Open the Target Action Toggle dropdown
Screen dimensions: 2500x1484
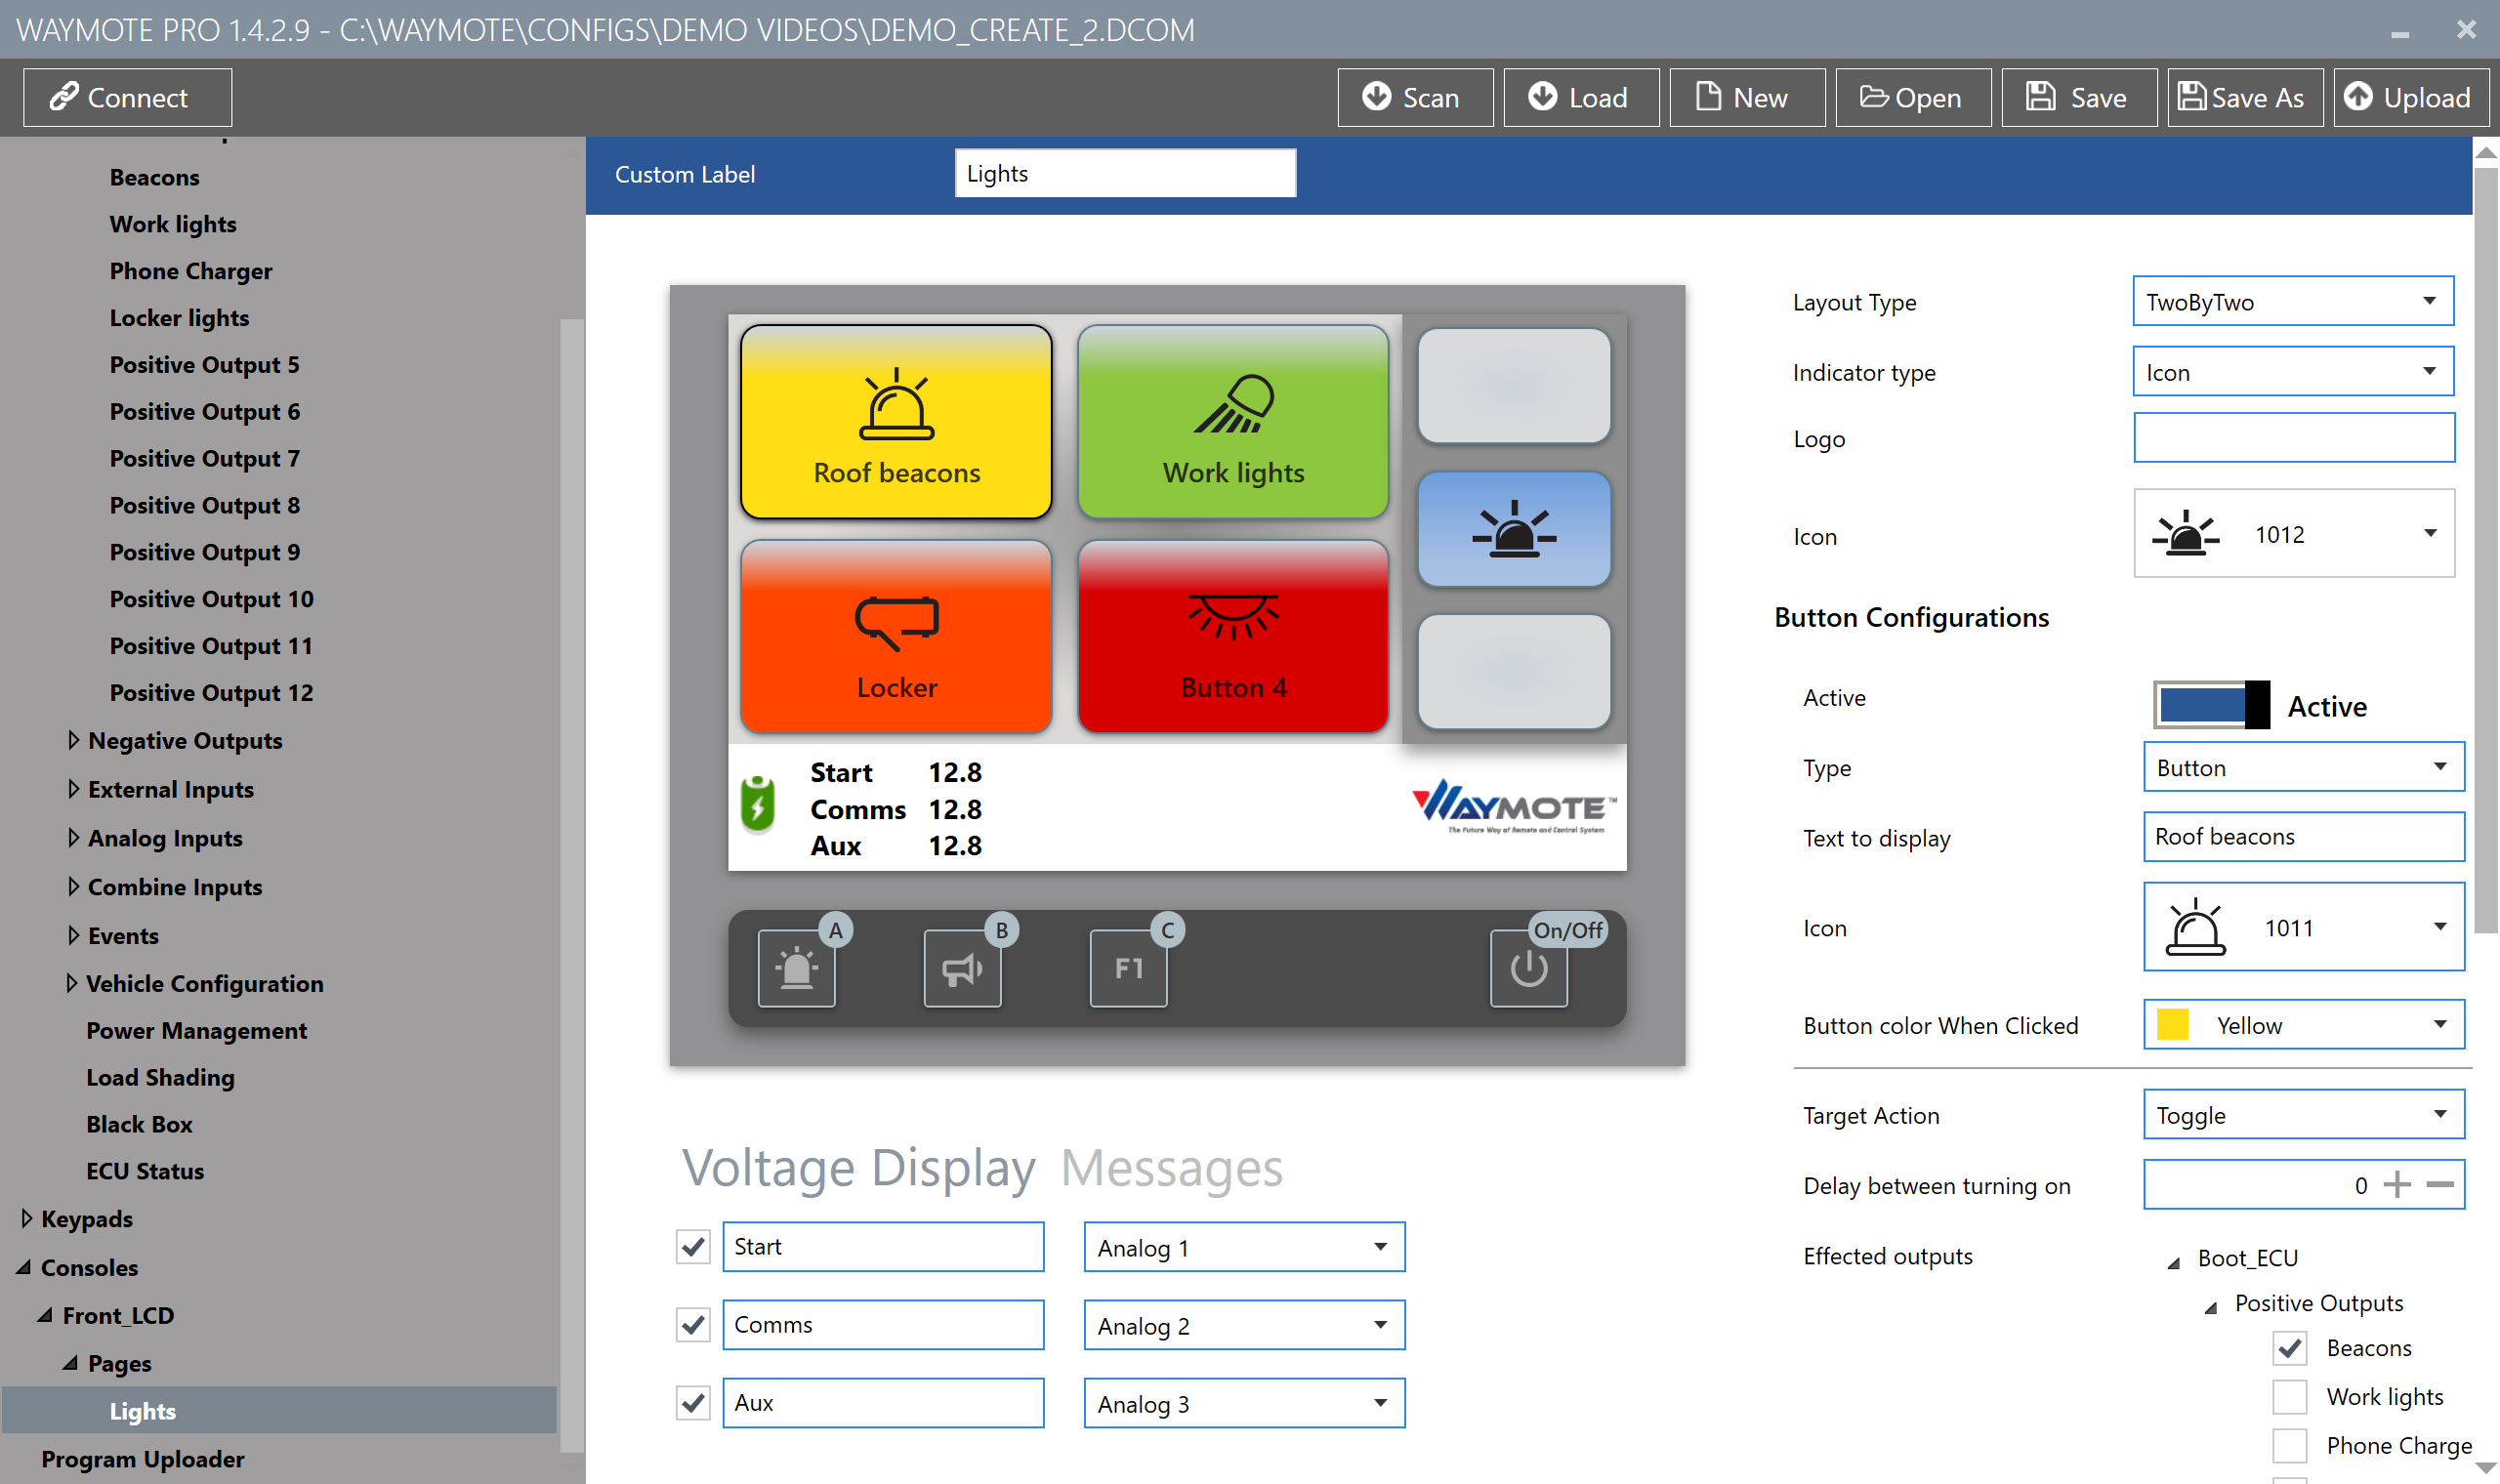coord(2303,1114)
